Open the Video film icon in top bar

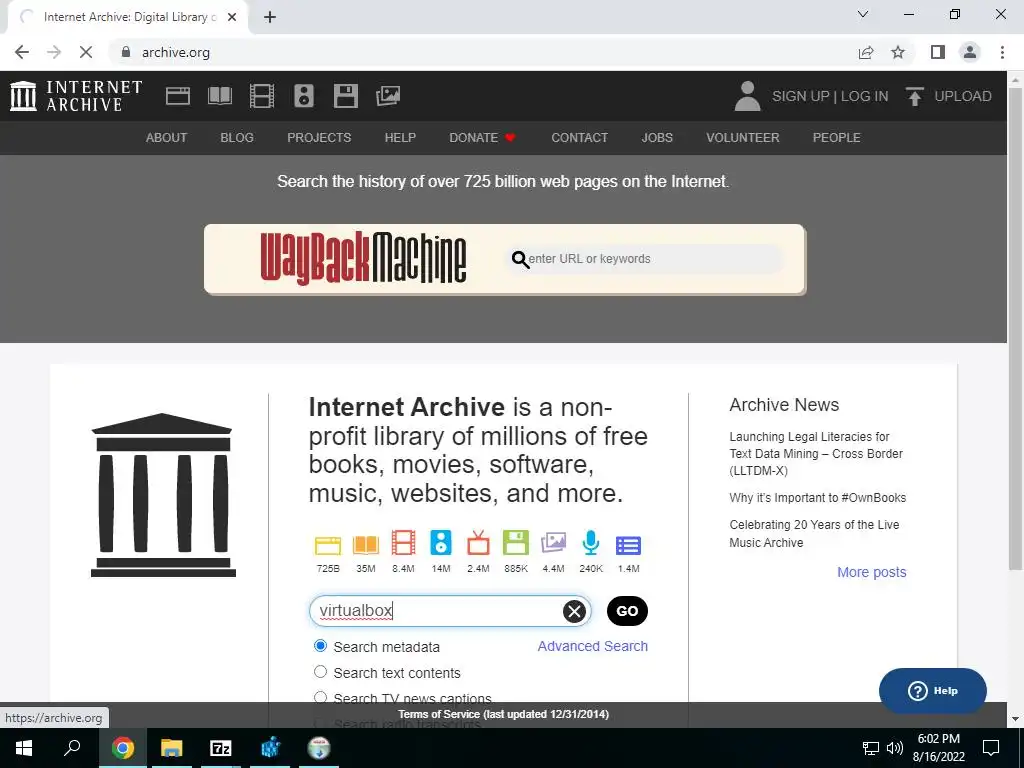[262, 96]
